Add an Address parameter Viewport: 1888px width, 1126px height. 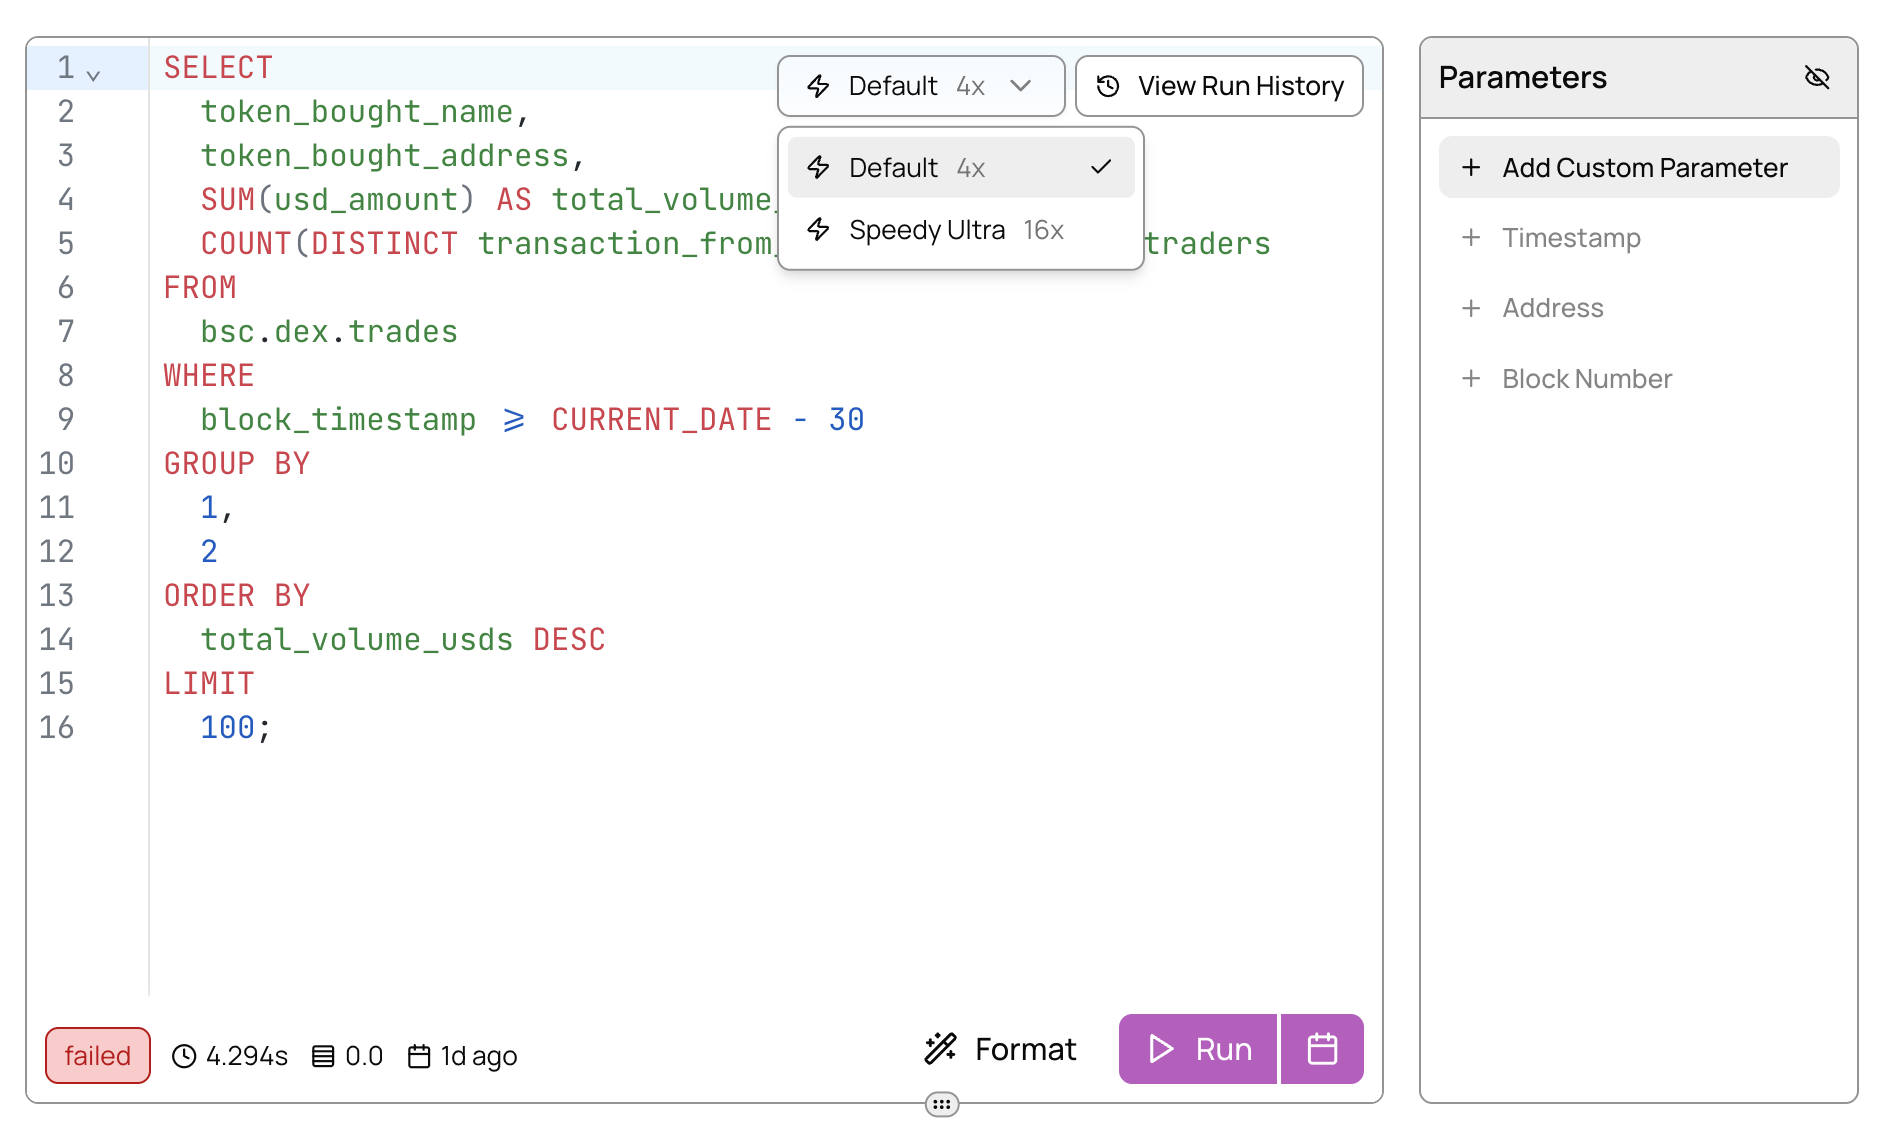[1638, 308]
